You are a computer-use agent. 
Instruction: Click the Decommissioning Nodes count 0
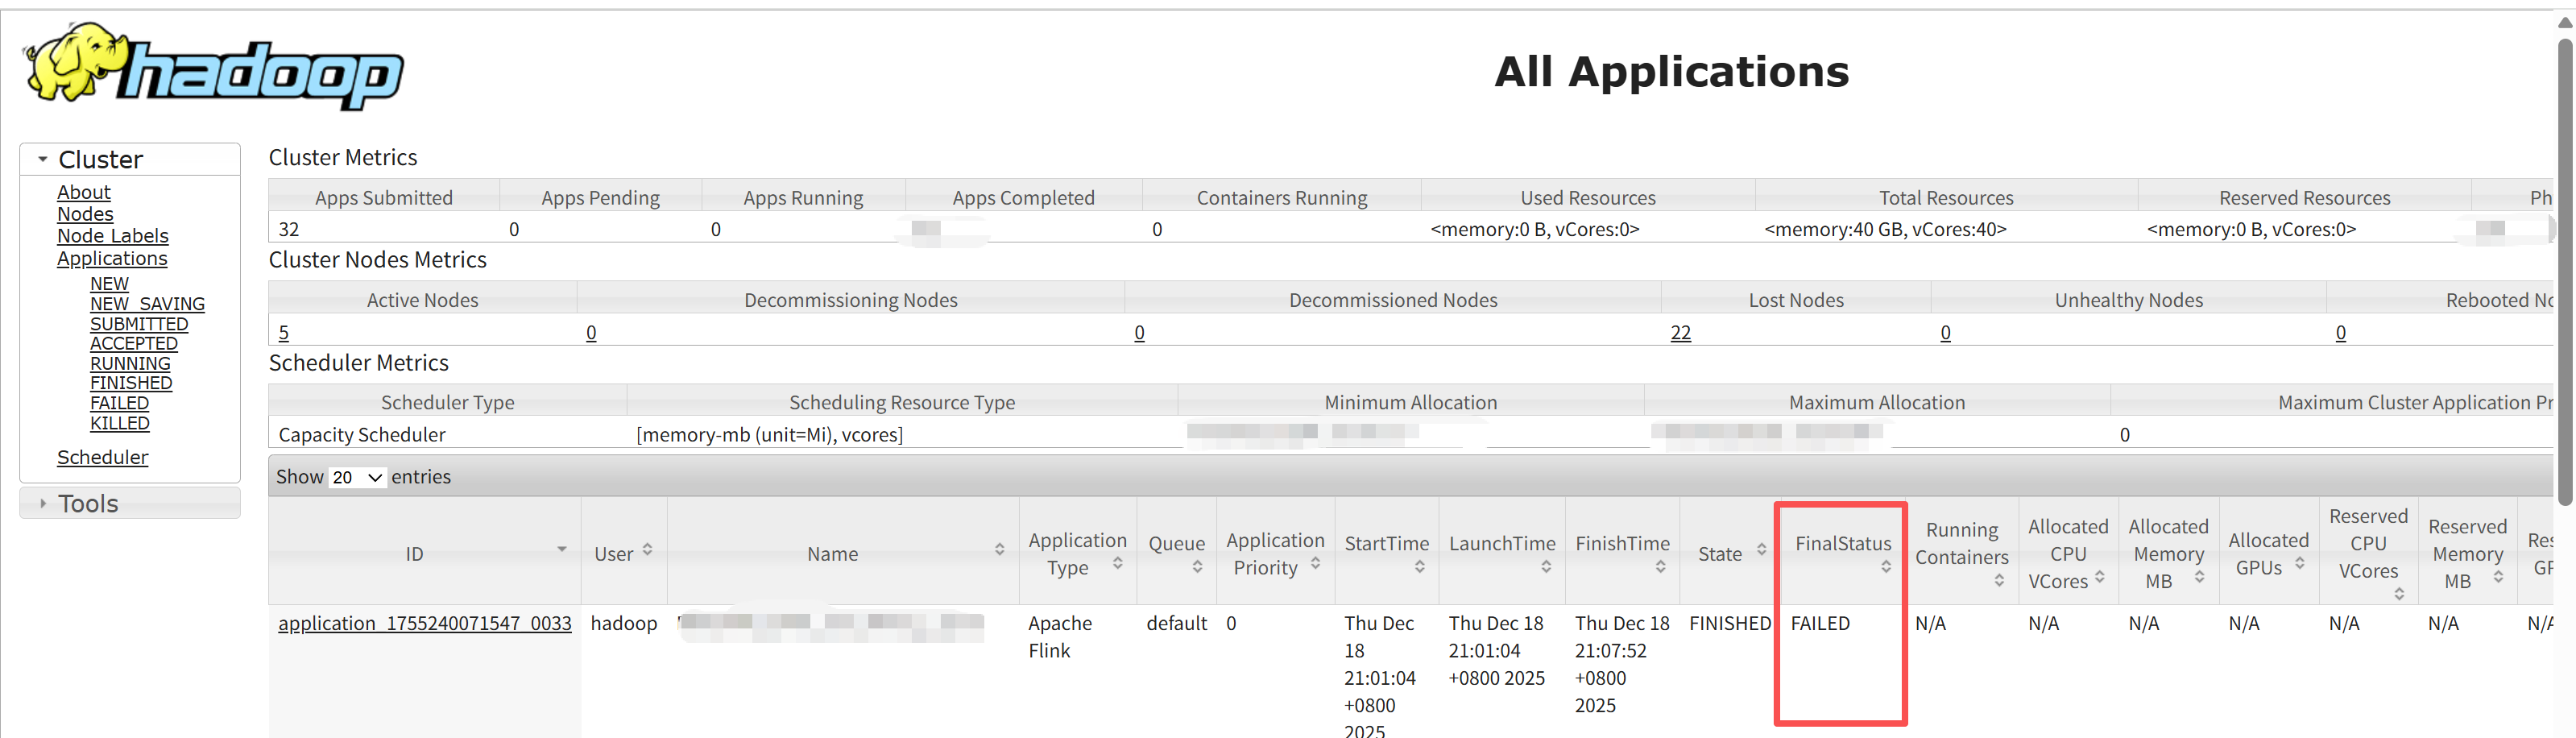tap(591, 332)
